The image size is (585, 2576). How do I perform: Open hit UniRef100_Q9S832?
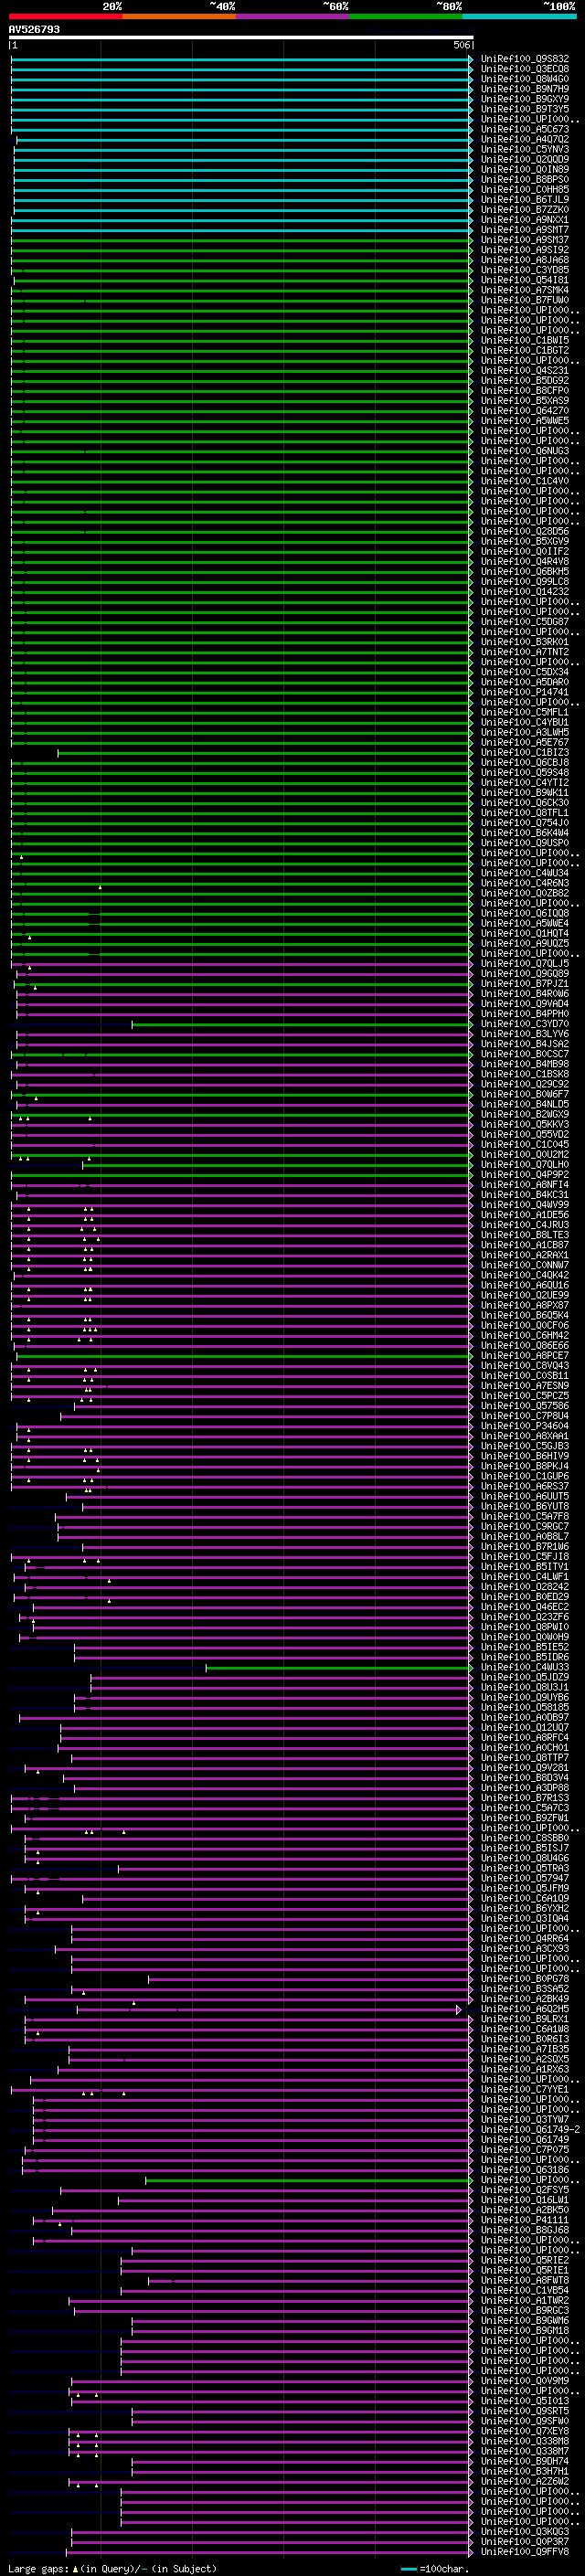click(x=525, y=59)
